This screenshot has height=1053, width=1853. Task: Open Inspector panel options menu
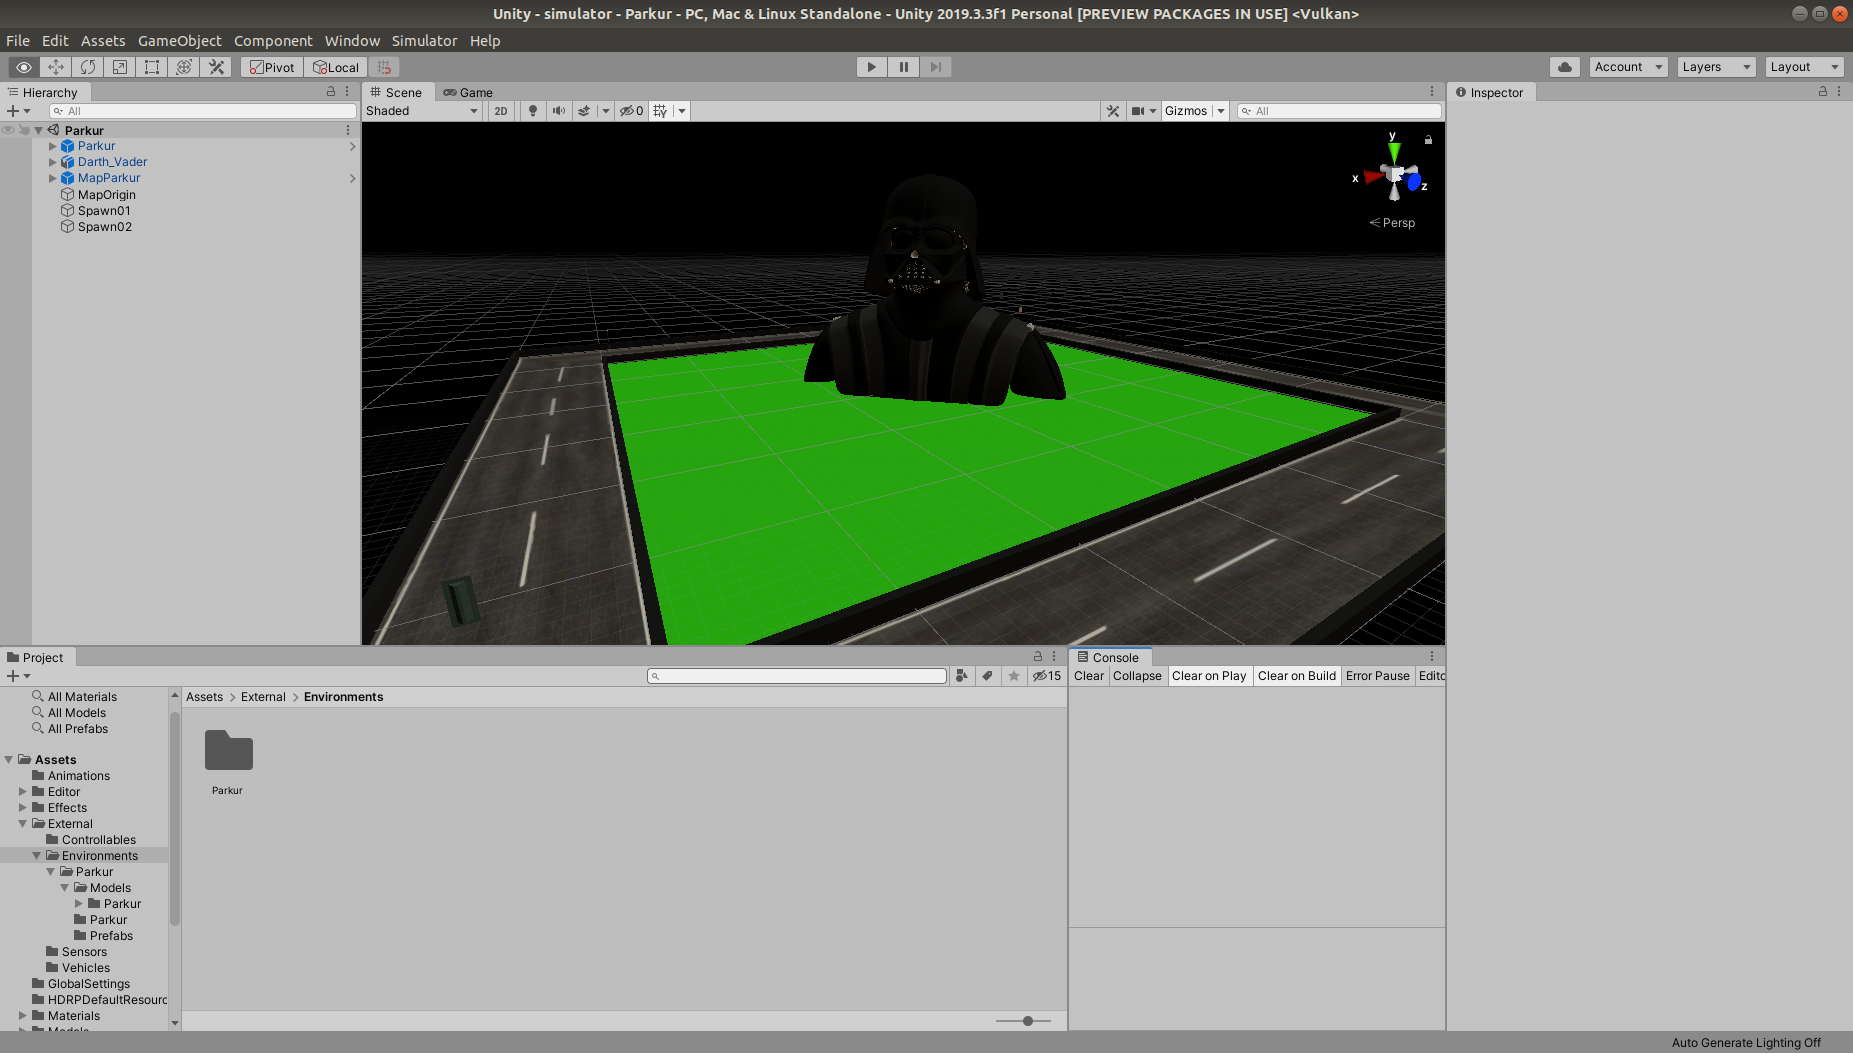click(1839, 91)
